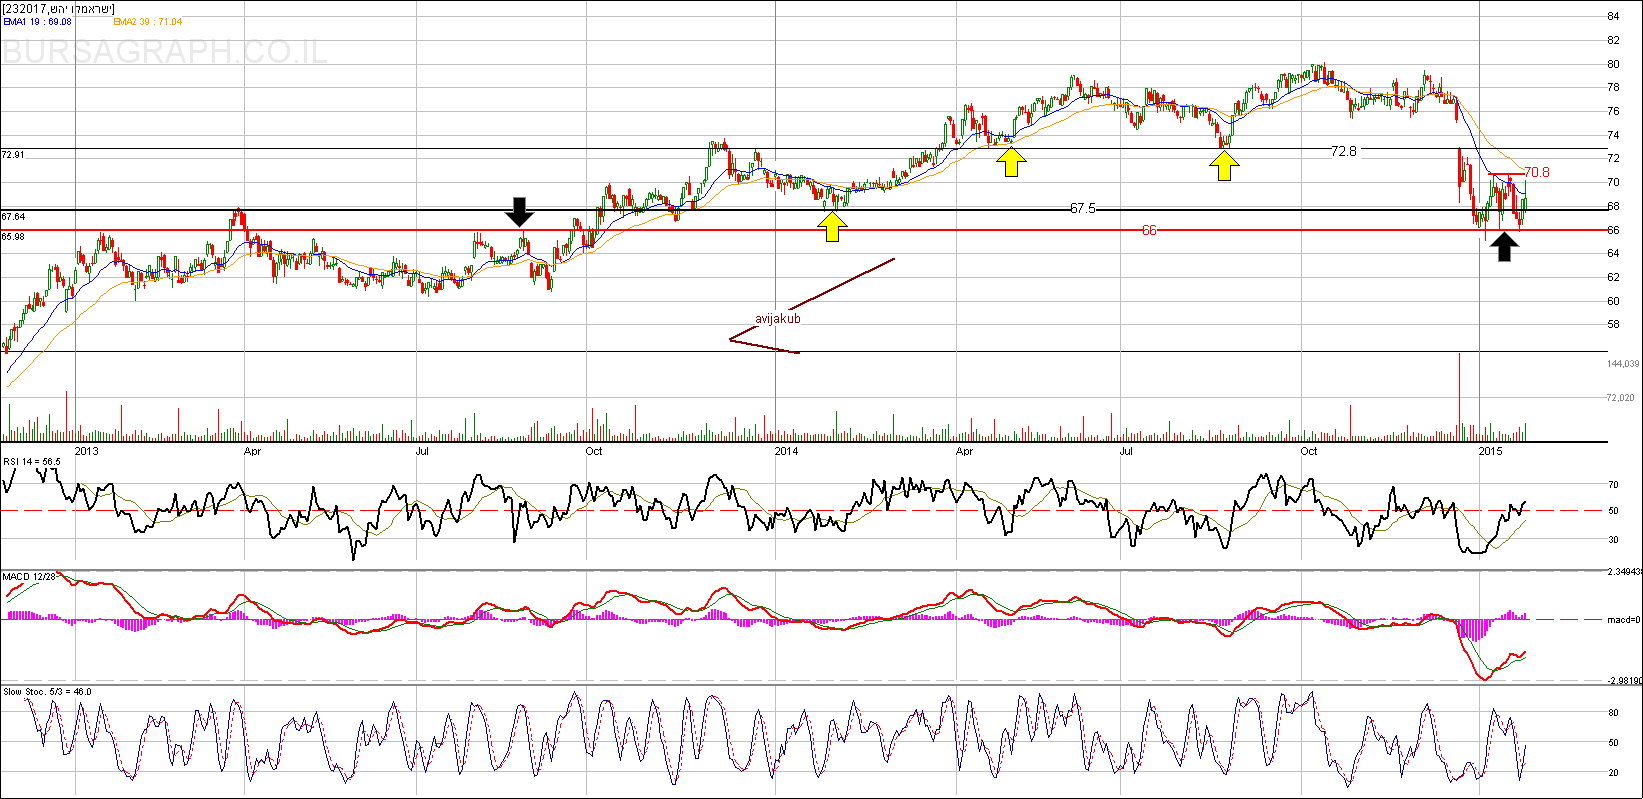Image resolution: width=1643 pixels, height=799 pixels.
Task: Click the "82" price axis label
Action: [x=1614, y=40]
